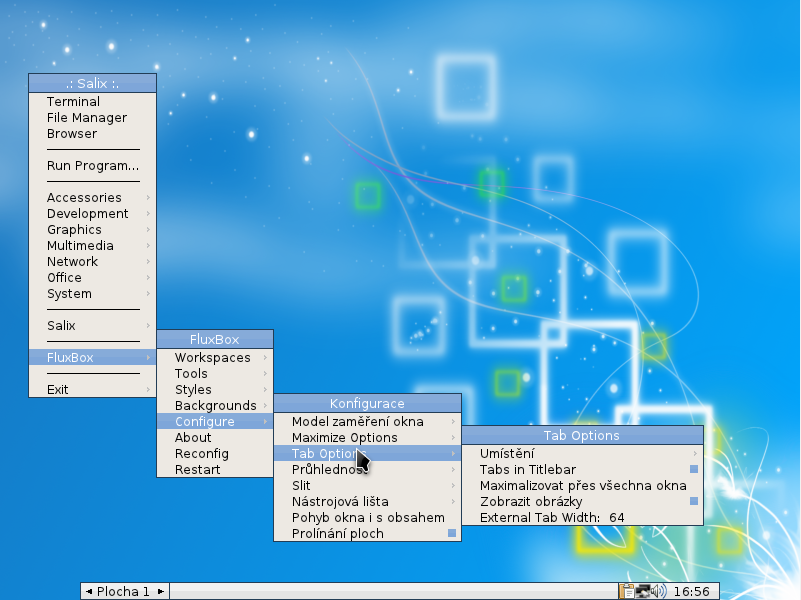The image size is (801, 600).
Task: Expand the Graphics submenu
Action: click(x=92, y=230)
